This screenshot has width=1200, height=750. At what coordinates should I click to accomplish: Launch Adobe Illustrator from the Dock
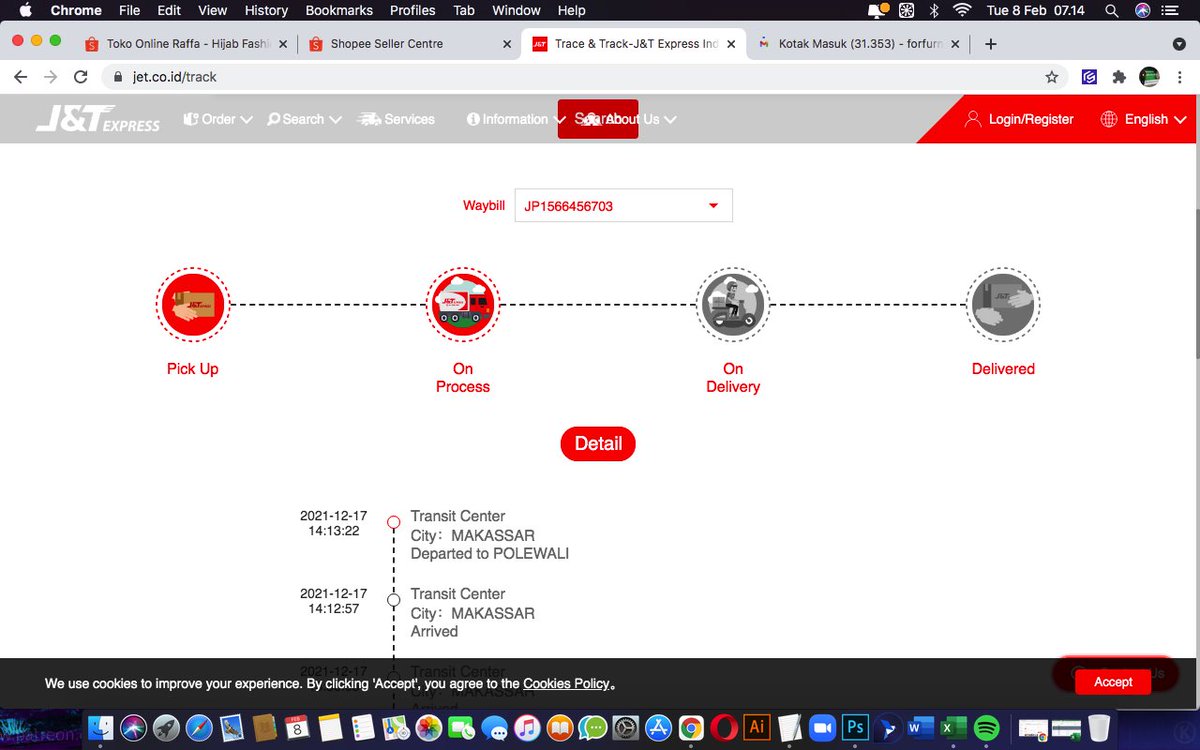coord(757,727)
